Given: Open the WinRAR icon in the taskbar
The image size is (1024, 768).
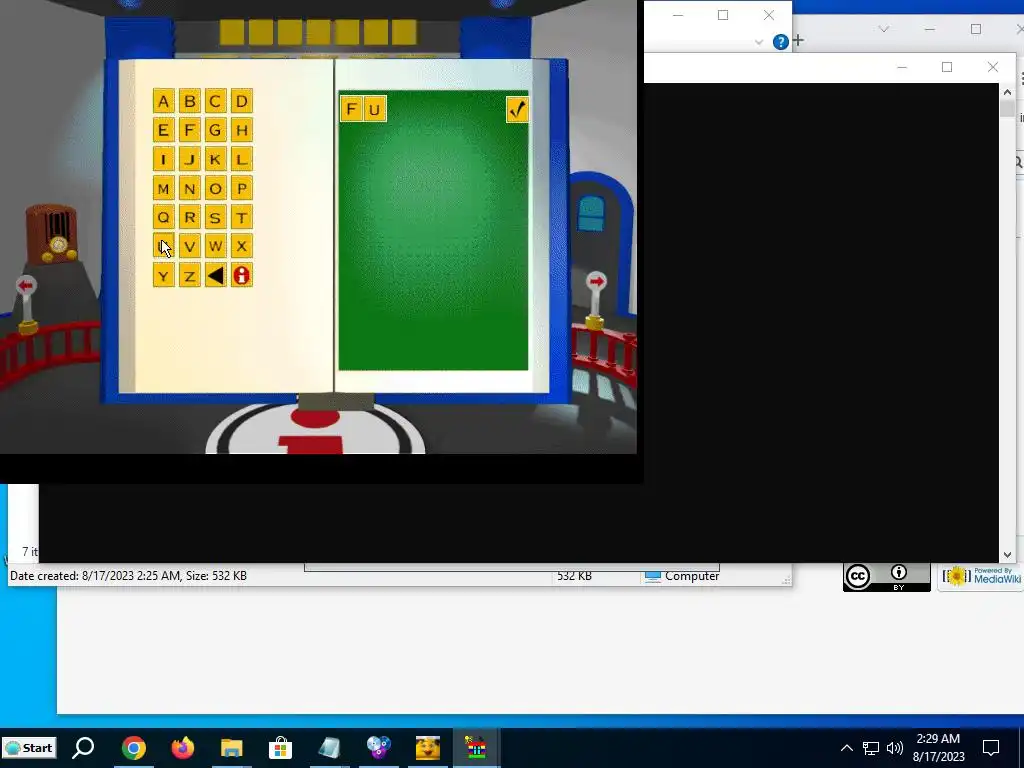Looking at the screenshot, I should (476, 748).
